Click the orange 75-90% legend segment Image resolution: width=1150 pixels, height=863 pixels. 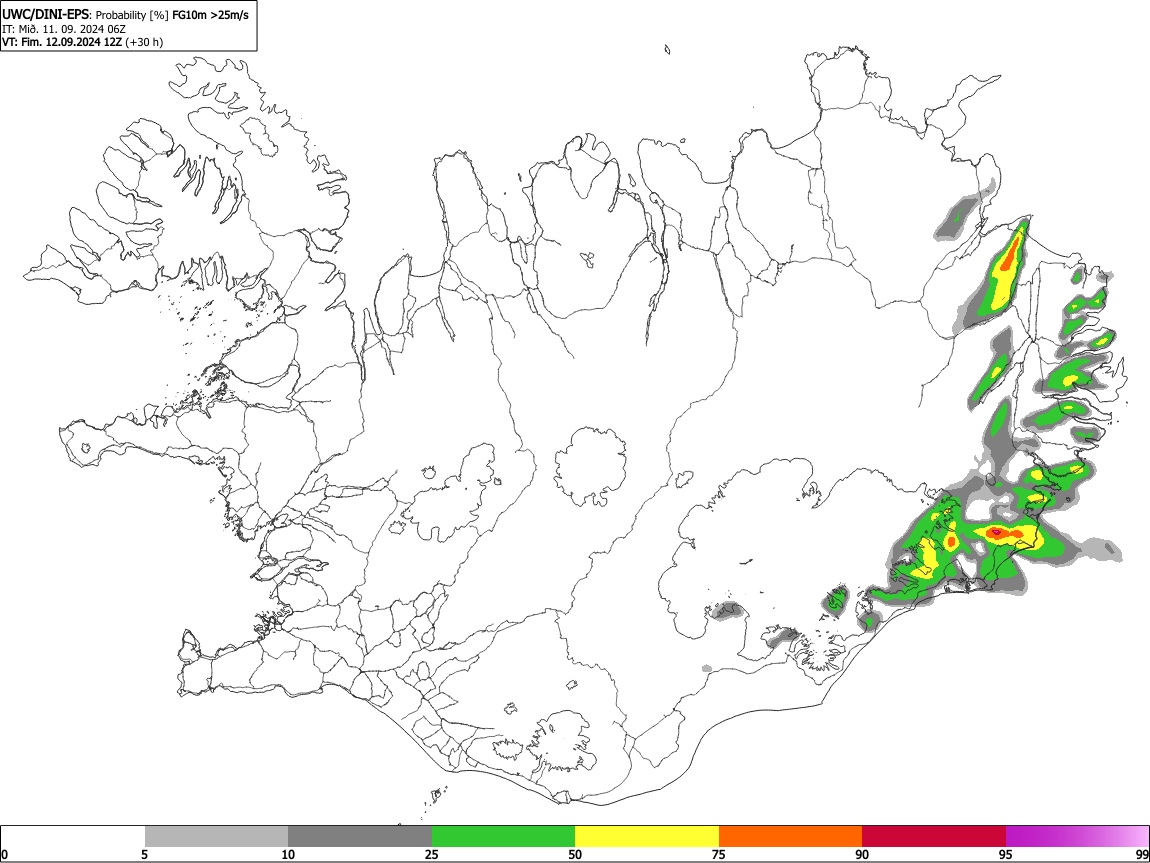point(791,837)
